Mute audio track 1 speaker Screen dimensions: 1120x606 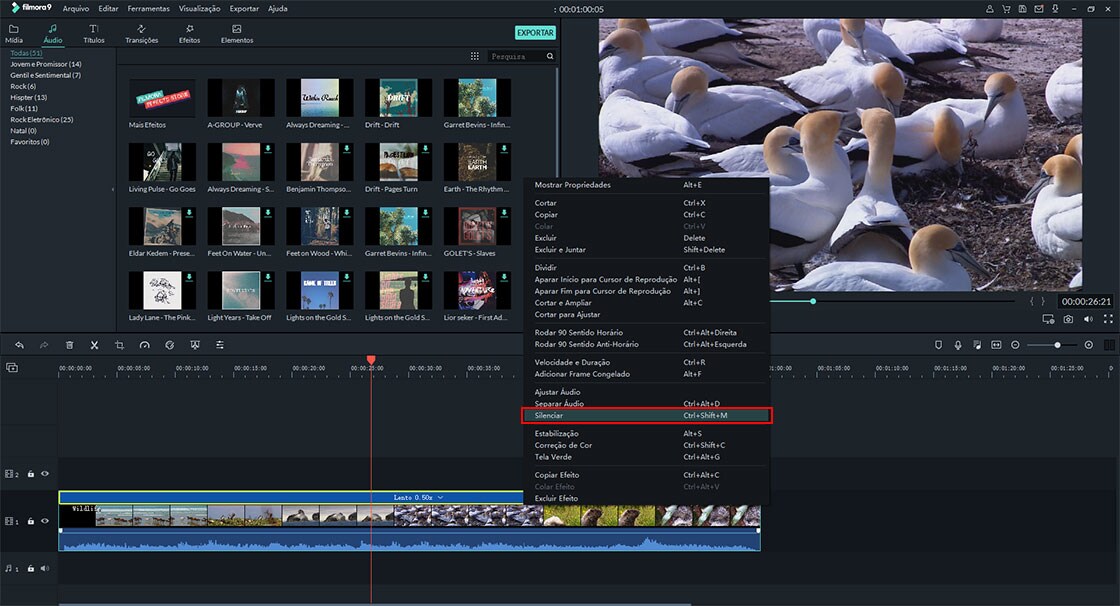(x=45, y=569)
